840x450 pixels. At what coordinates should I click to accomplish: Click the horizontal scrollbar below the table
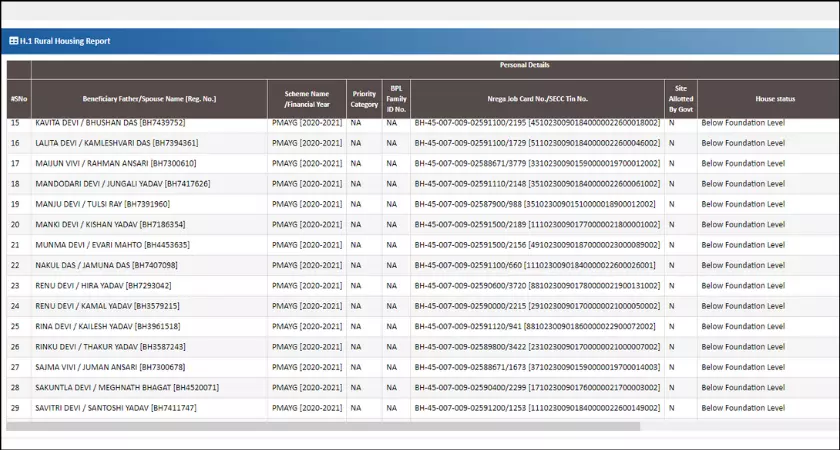click(323, 426)
